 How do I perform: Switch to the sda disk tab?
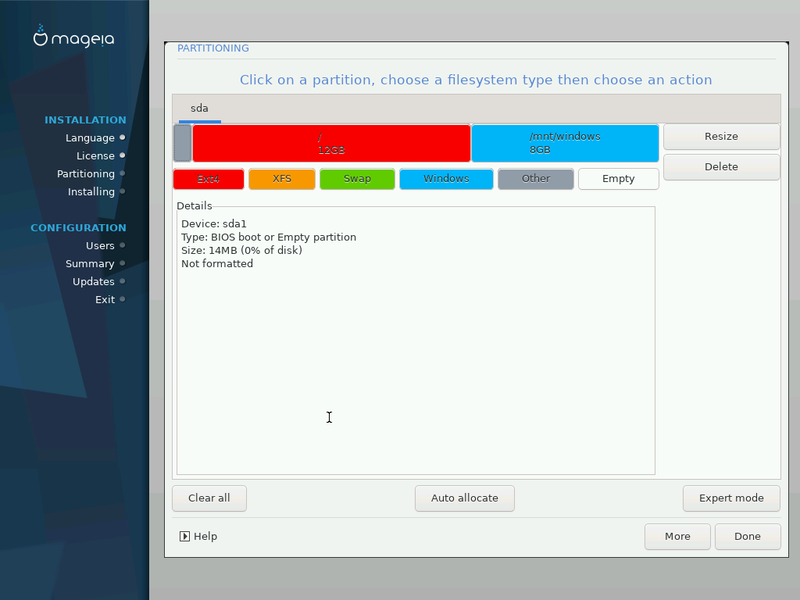tap(200, 108)
